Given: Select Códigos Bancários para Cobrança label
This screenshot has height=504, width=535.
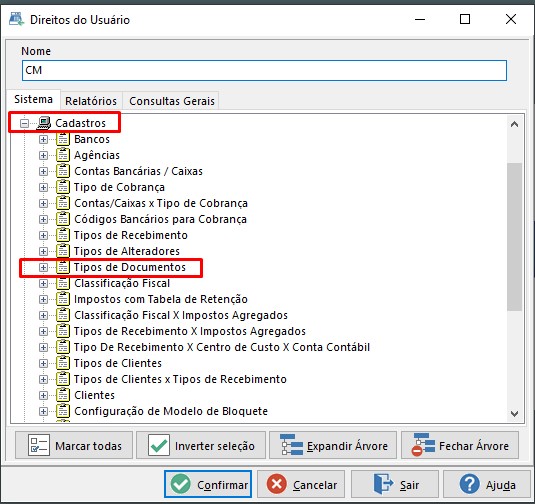Looking at the screenshot, I should pyautogui.click(x=160, y=219).
